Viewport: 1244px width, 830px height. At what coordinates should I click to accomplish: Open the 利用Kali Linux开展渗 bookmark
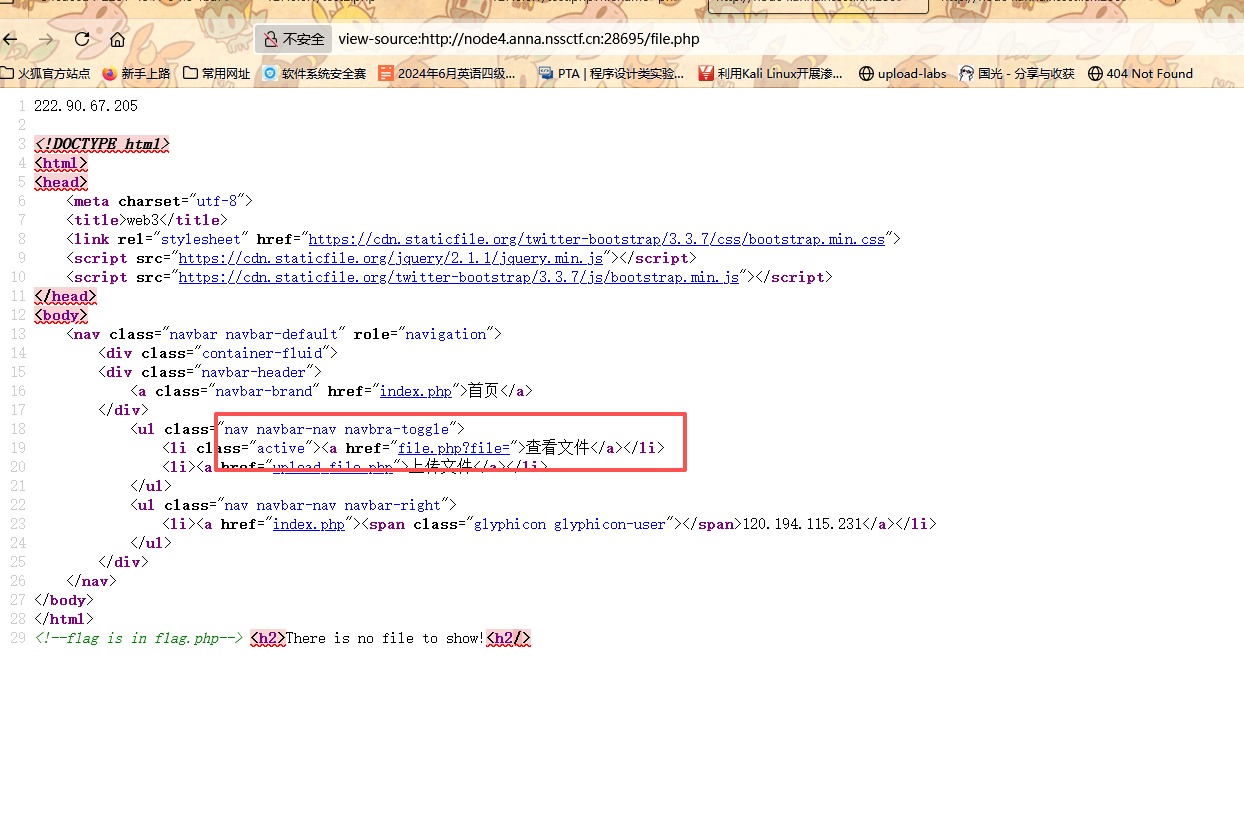point(770,73)
